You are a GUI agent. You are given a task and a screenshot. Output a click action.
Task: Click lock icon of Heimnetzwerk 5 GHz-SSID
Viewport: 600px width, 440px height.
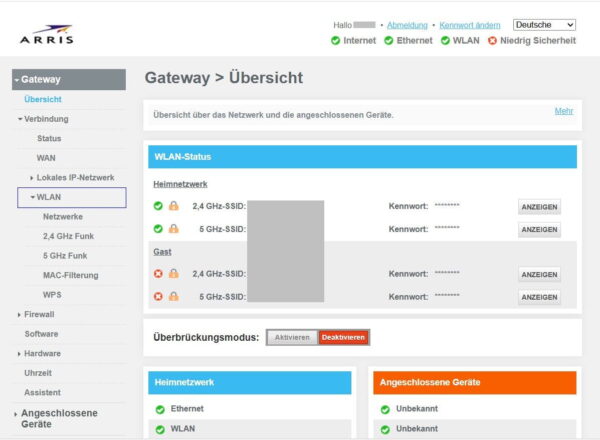pos(174,228)
